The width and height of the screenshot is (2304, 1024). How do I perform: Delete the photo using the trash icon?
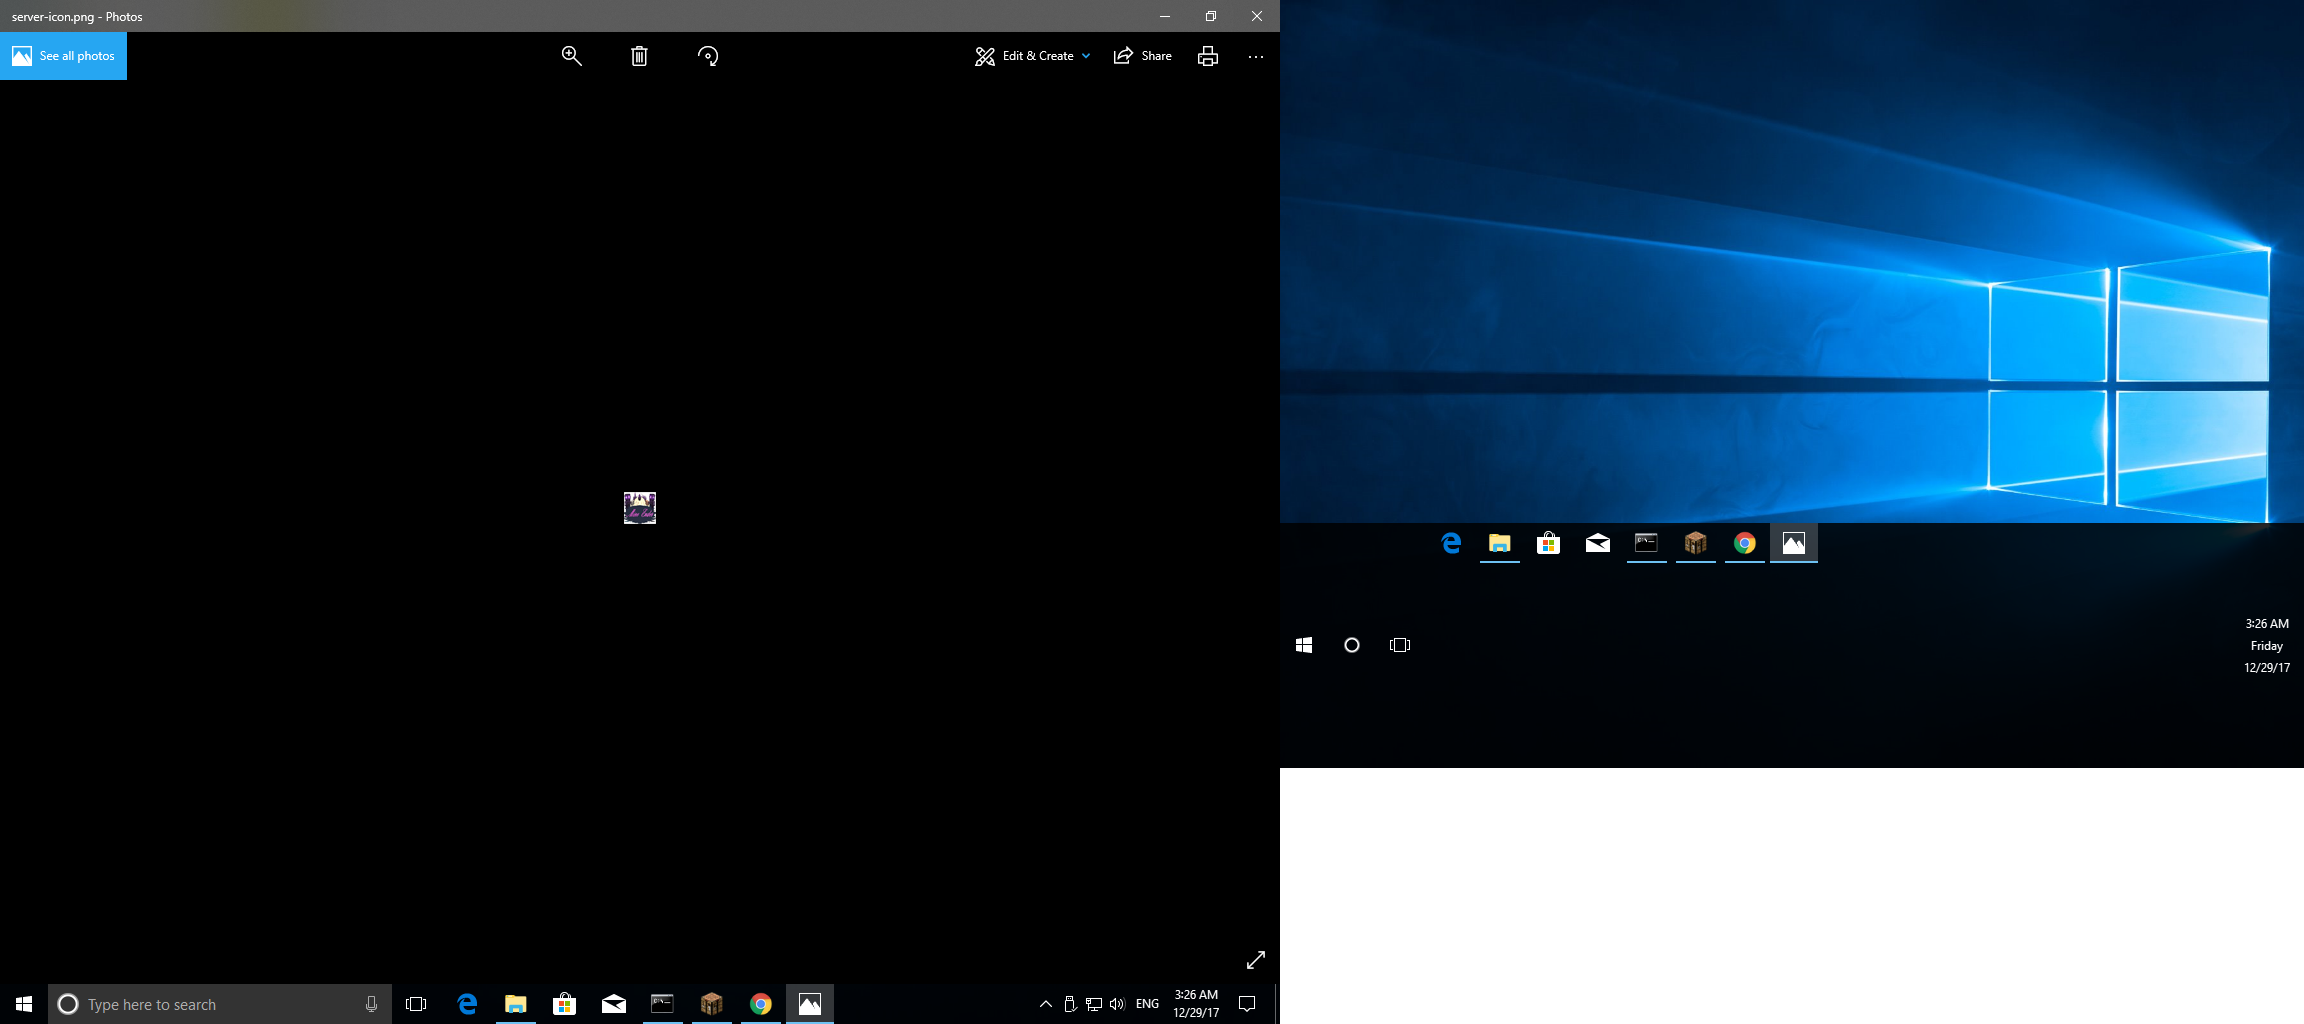[x=639, y=56]
